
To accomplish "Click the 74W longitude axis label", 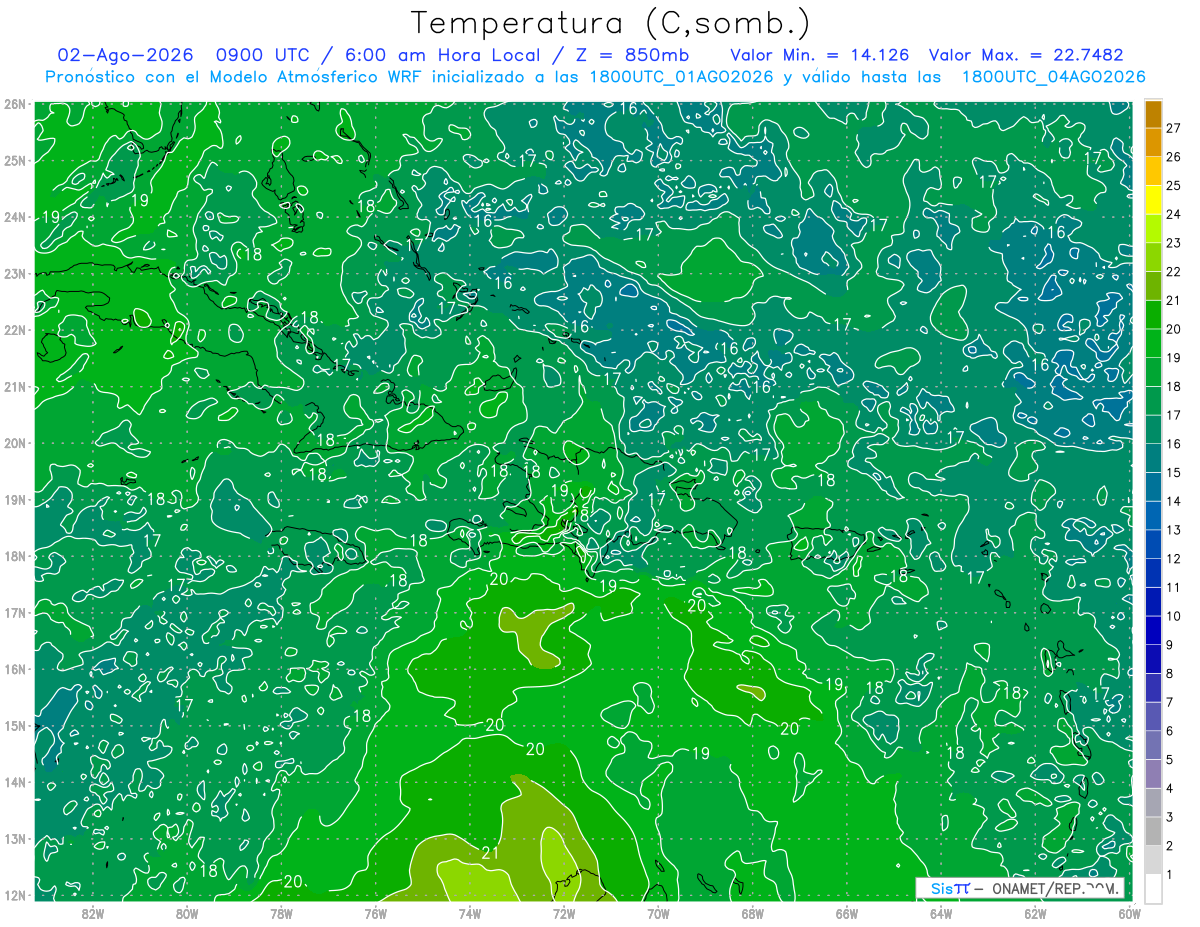I will [470, 912].
